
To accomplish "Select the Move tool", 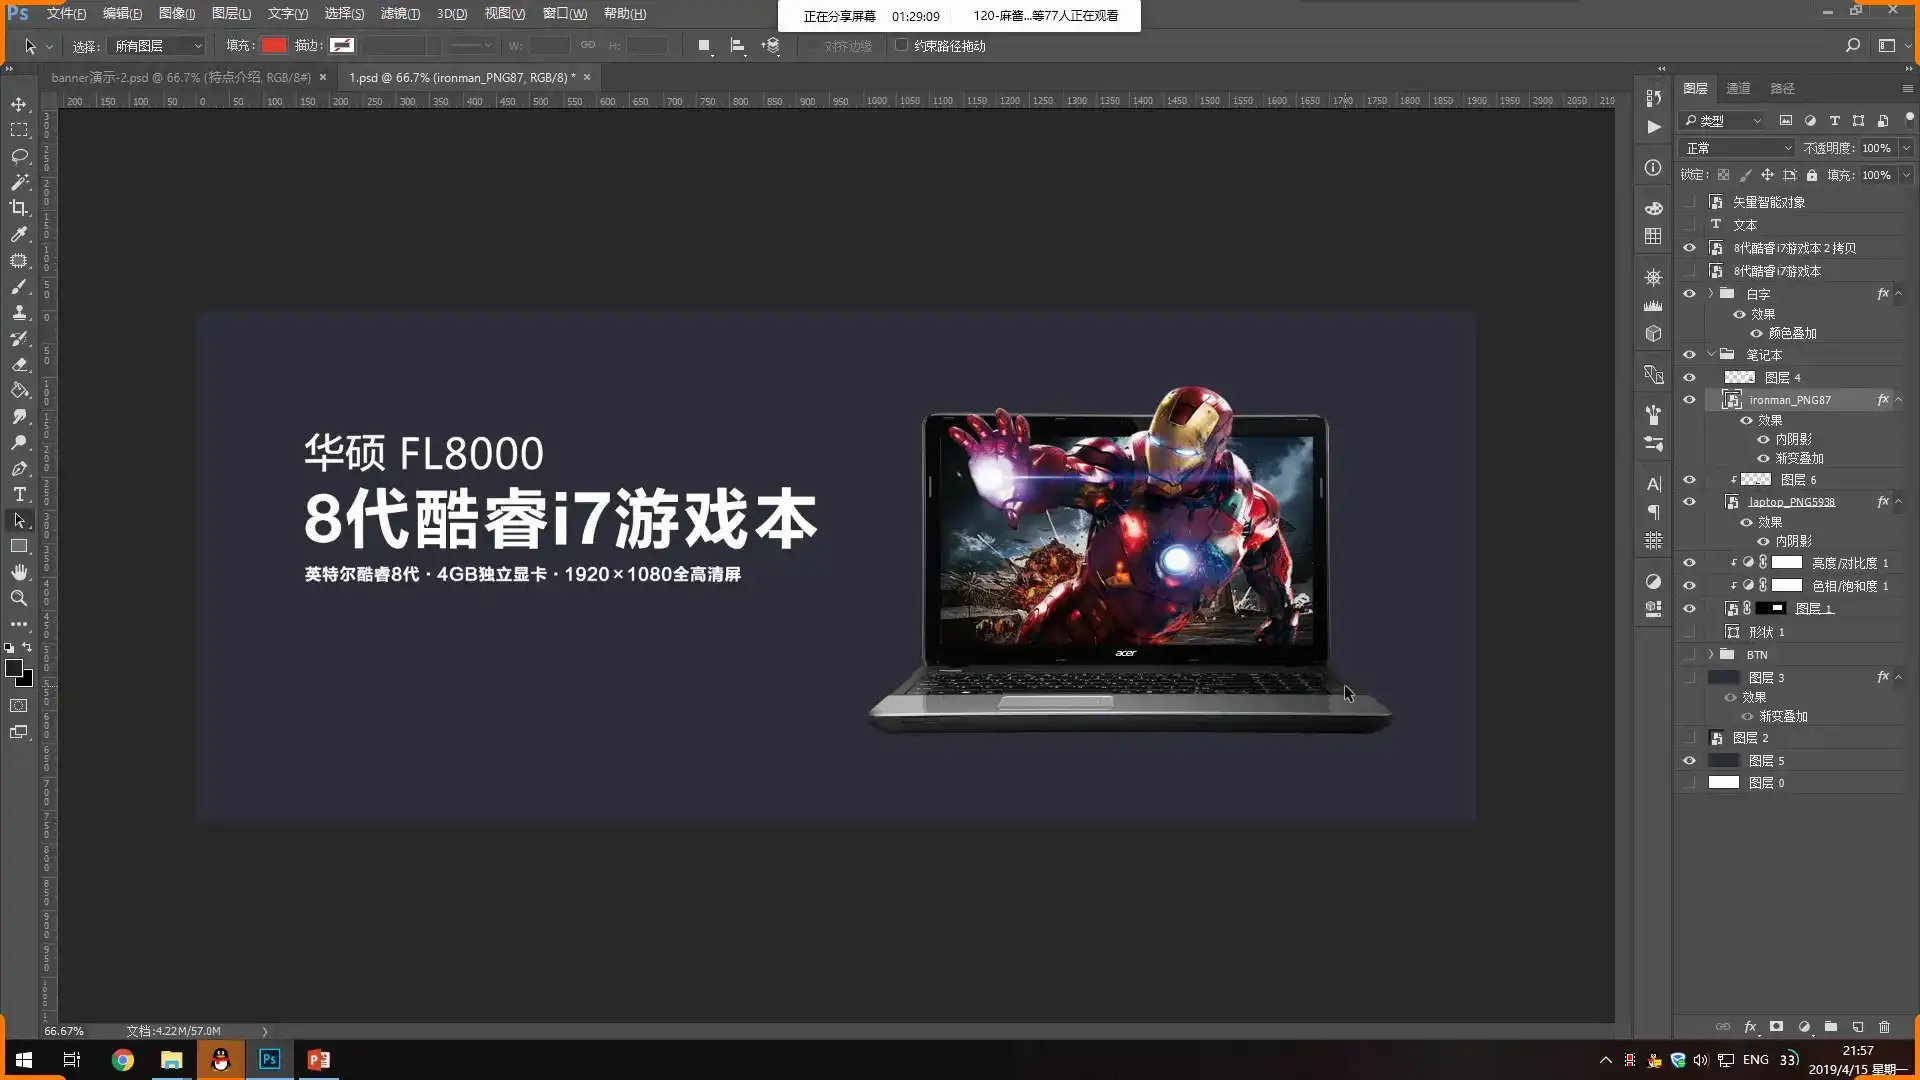I will point(19,103).
